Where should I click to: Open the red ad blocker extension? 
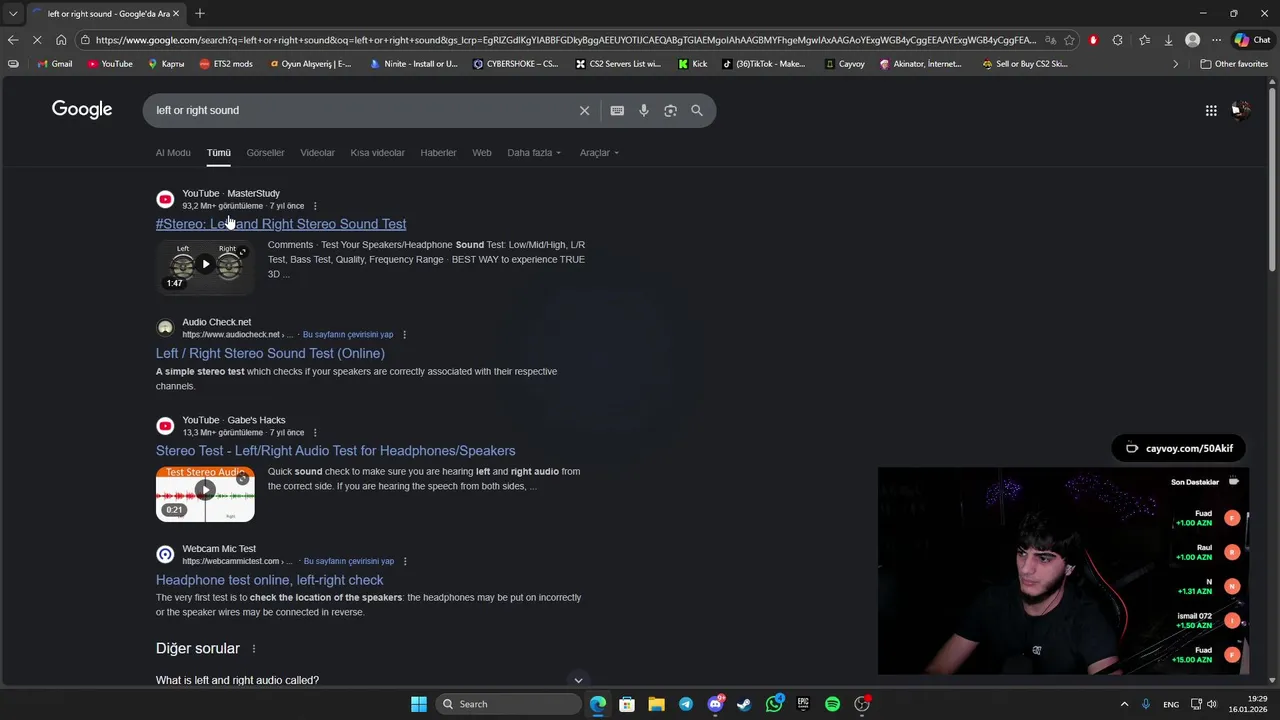pyautogui.click(x=1093, y=40)
